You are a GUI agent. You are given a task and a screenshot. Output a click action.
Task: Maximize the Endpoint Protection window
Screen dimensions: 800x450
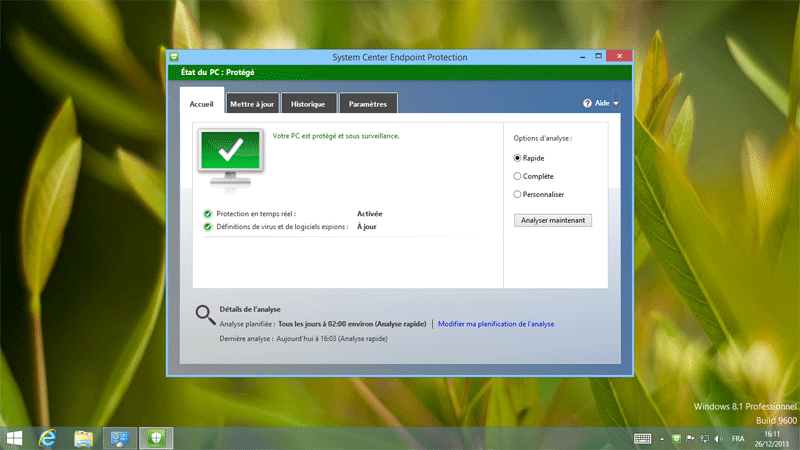coord(598,56)
